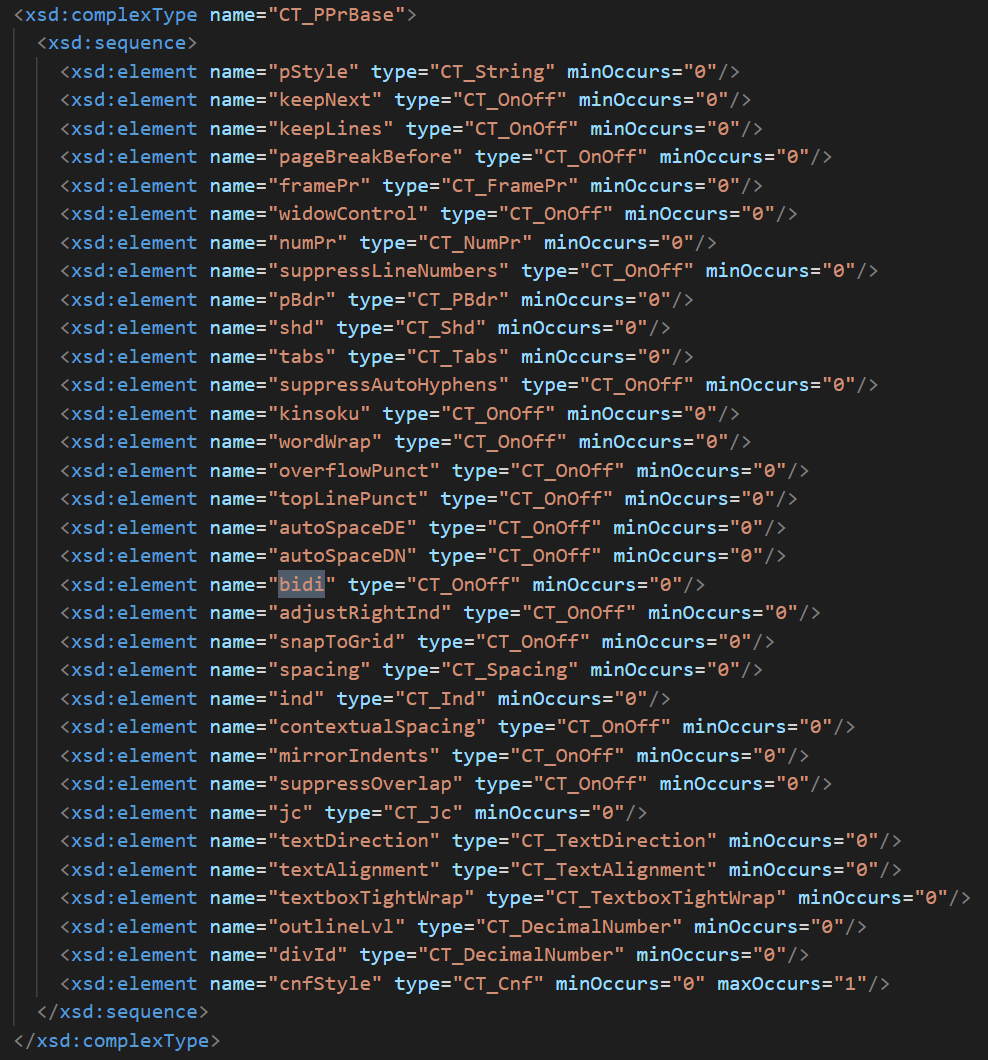
Task: Click the highlighted word bidi
Action: 302,584
